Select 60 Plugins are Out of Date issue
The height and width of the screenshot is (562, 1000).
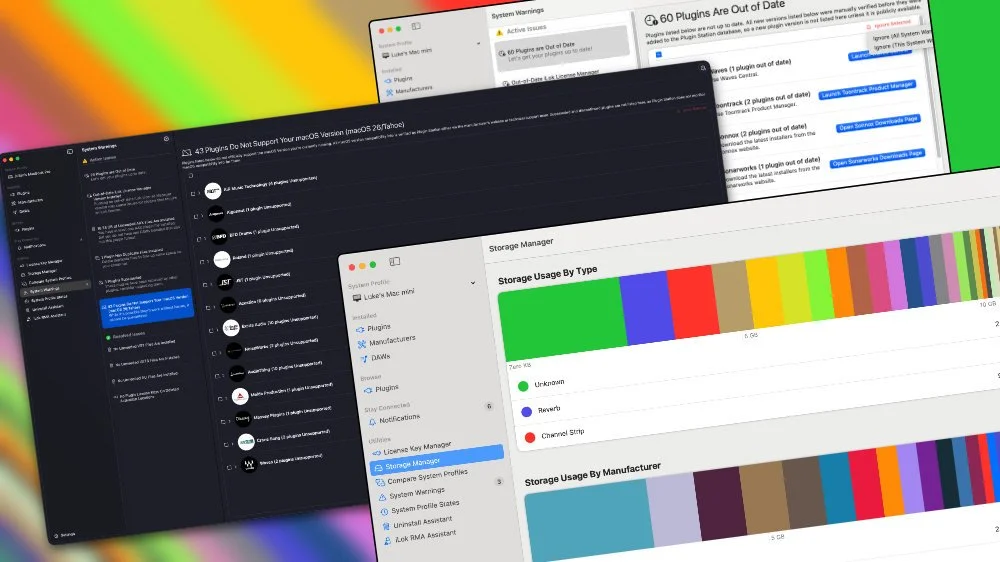pyautogui.click(x=561, y=49)
